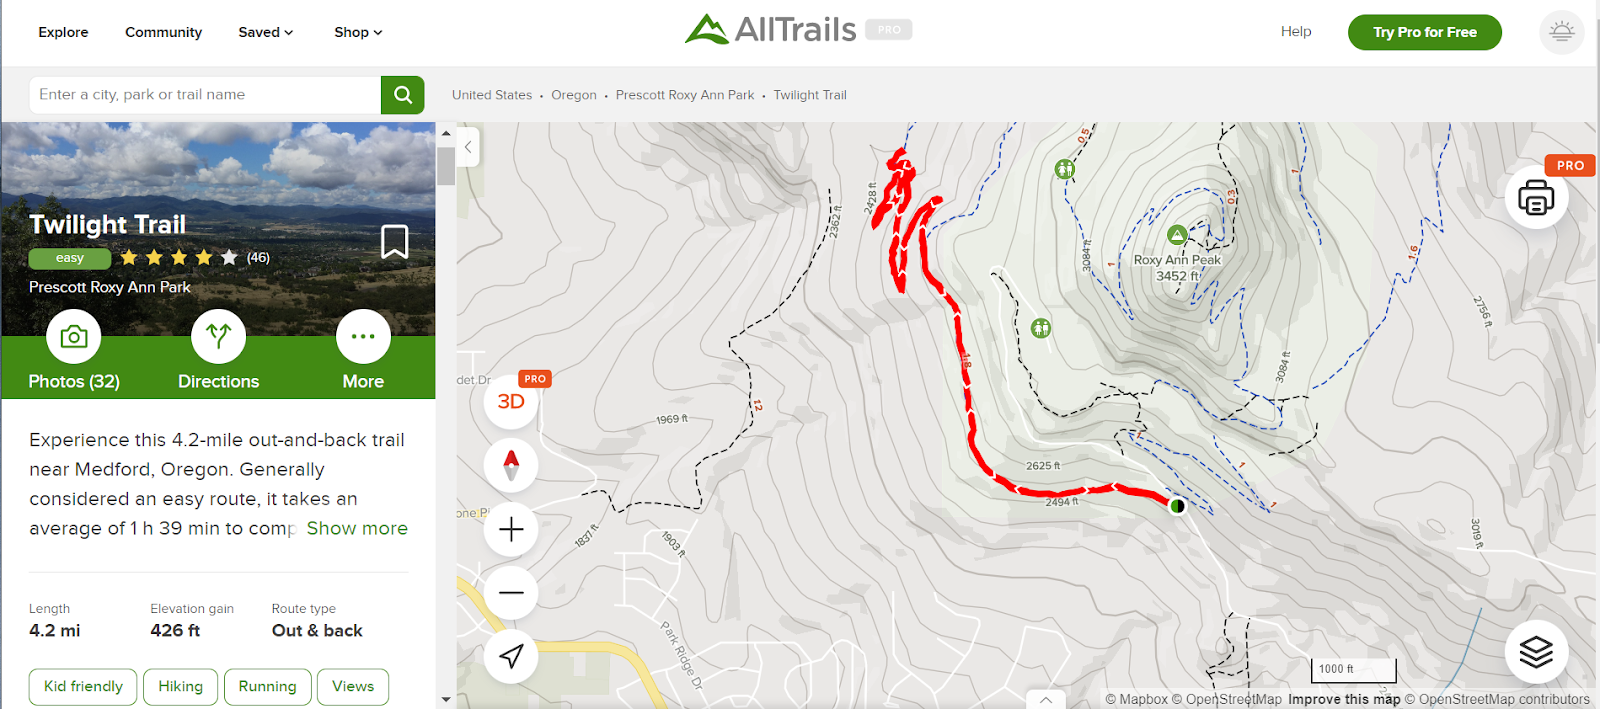This screenshot has height=709, width=1600.
Task: Zoom out on the map
Action: (x=511, y=593)
